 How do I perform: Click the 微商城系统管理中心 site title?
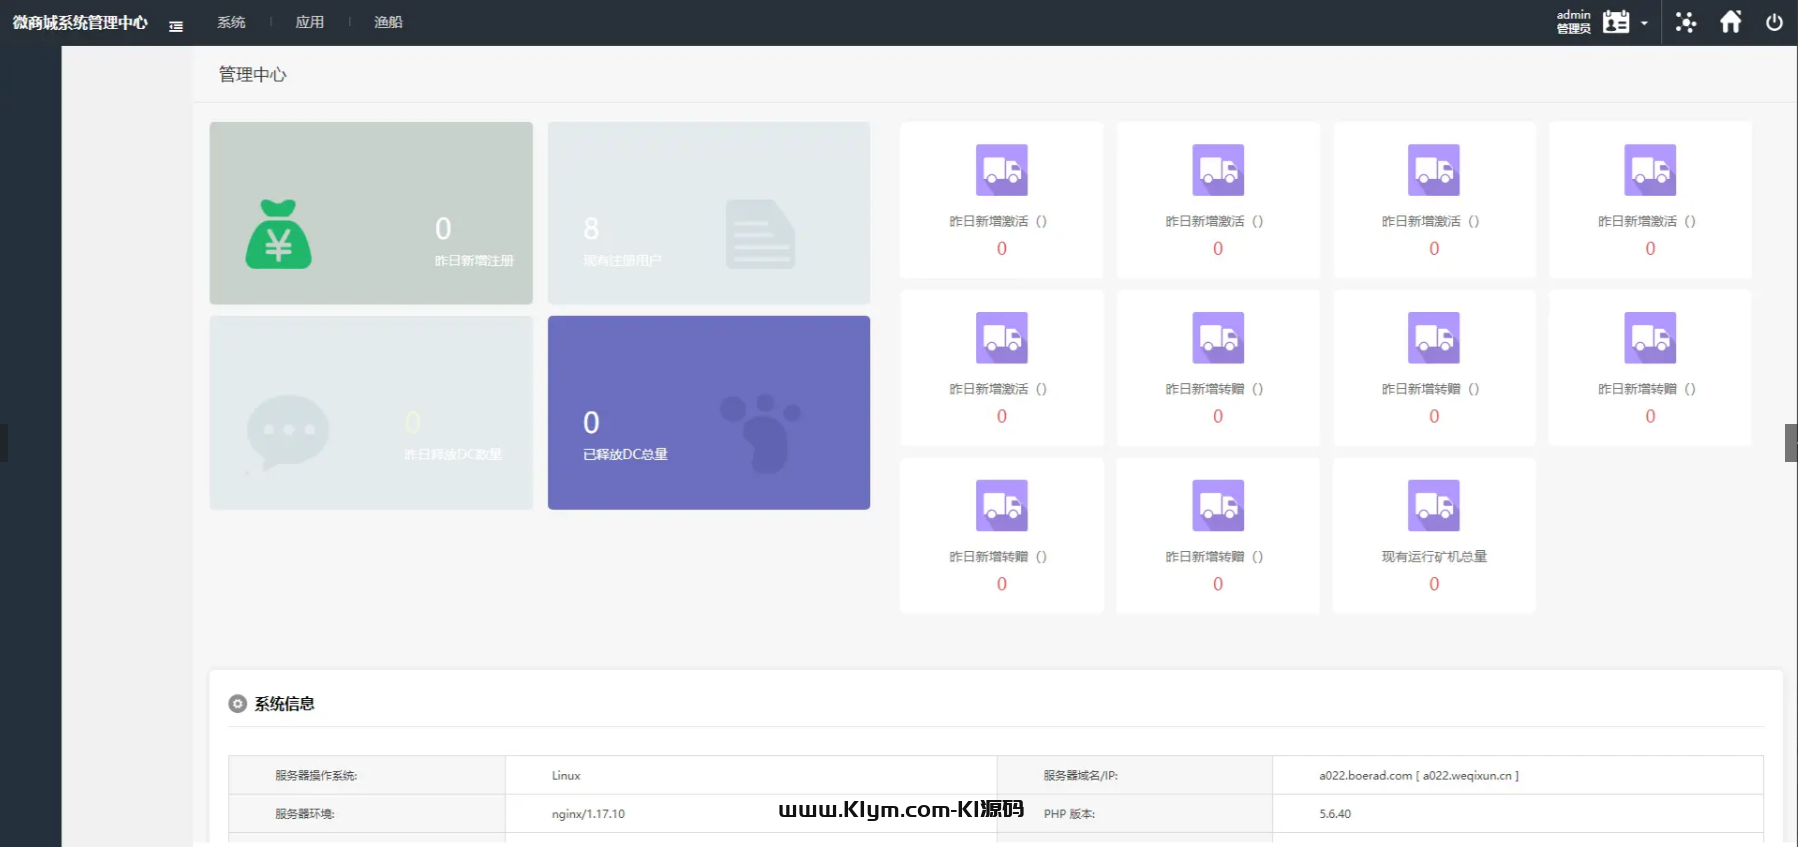pyautogui.click(x=80, y=22)
